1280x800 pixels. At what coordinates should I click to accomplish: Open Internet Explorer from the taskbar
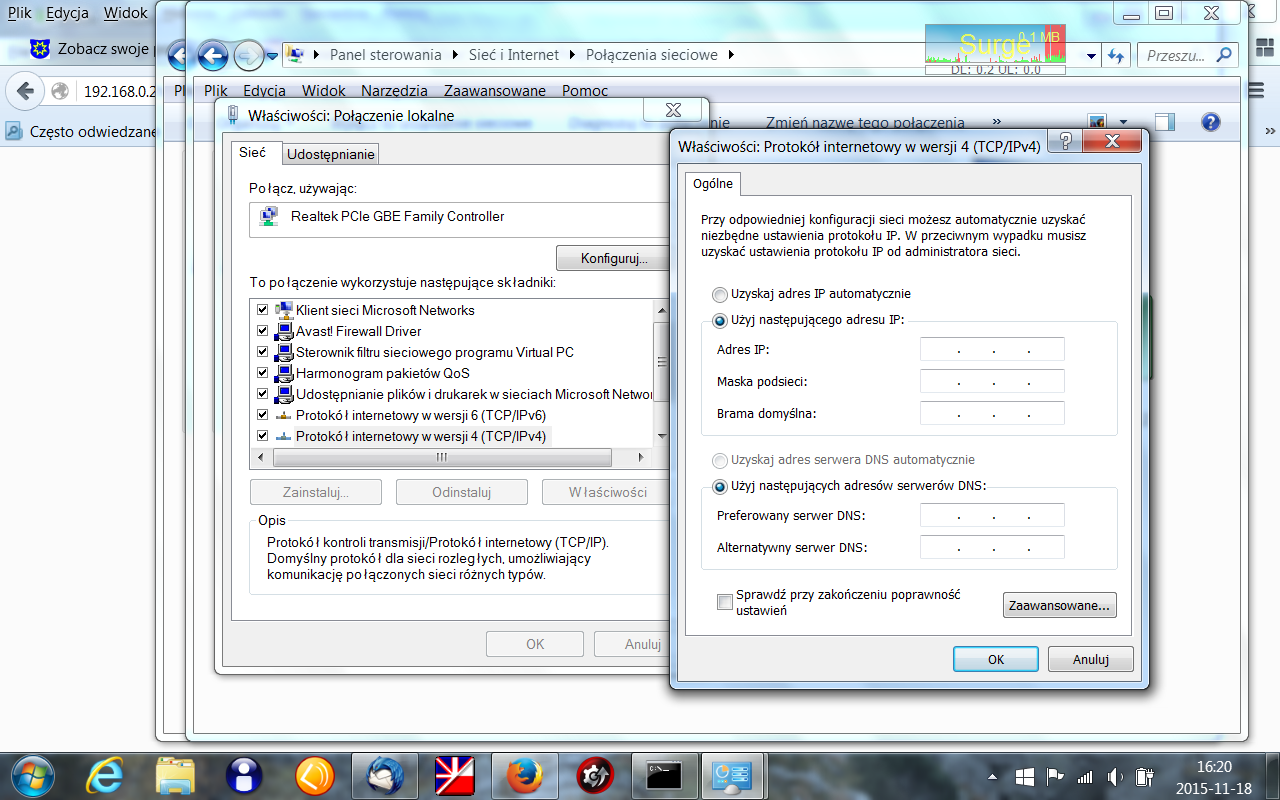point(105,775)
